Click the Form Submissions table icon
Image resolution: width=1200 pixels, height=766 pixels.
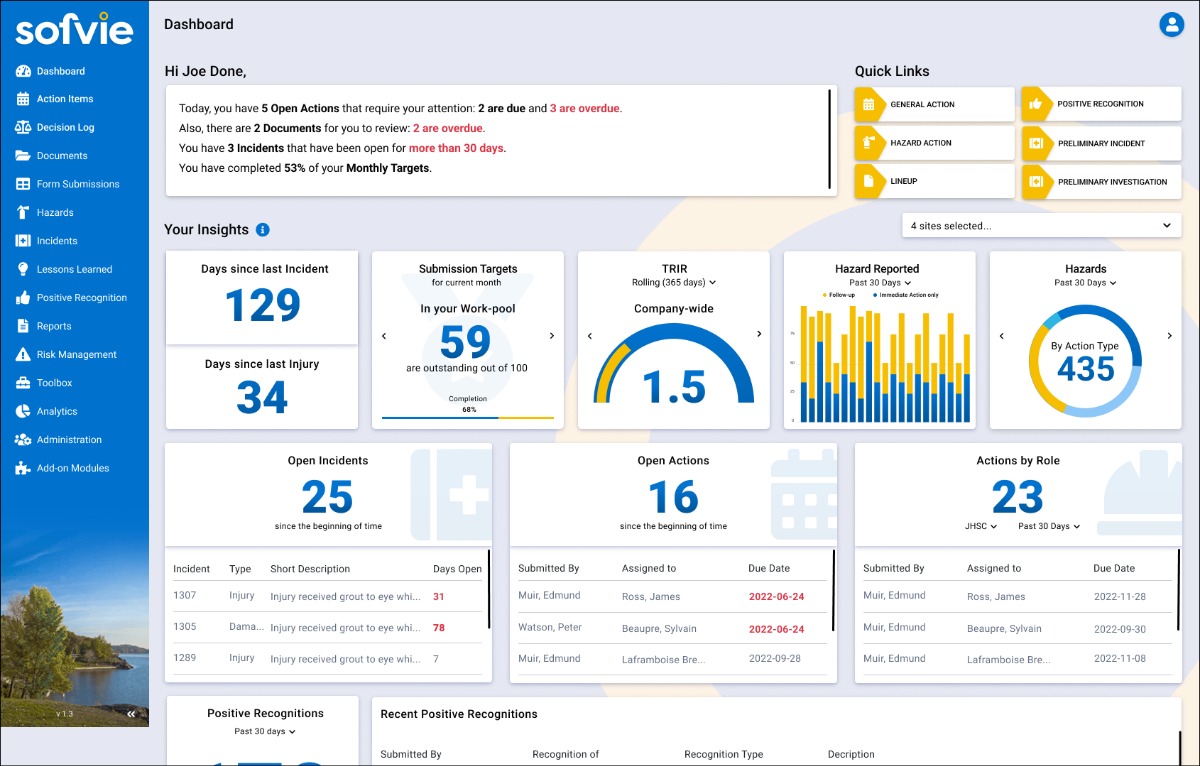tap(23, 184)
